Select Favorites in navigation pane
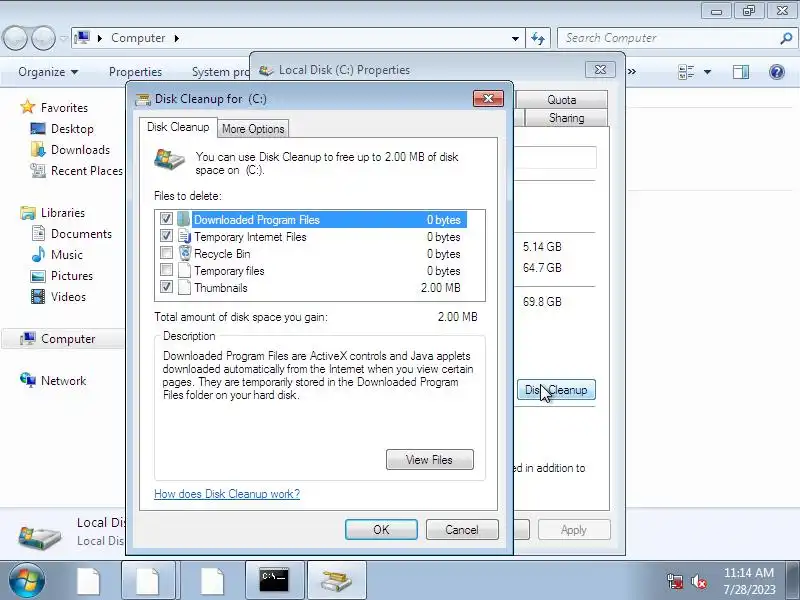This screenshot has width=800, height=600. coord(64,108)
